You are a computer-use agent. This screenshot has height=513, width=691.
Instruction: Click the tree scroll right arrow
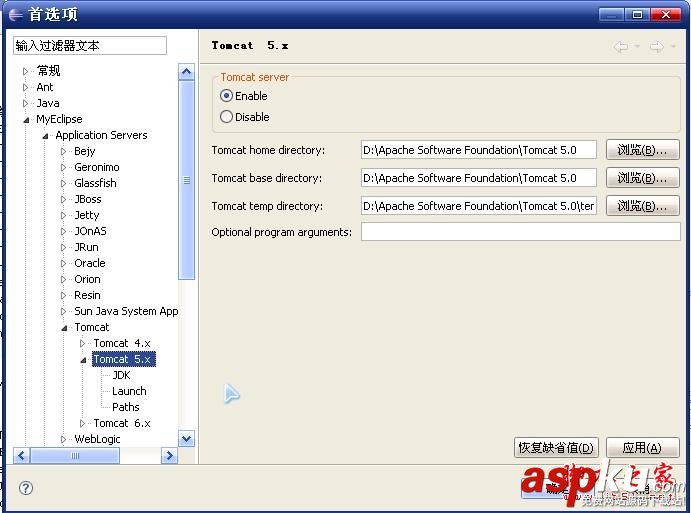pyautogui.click(x=169, y=455)
